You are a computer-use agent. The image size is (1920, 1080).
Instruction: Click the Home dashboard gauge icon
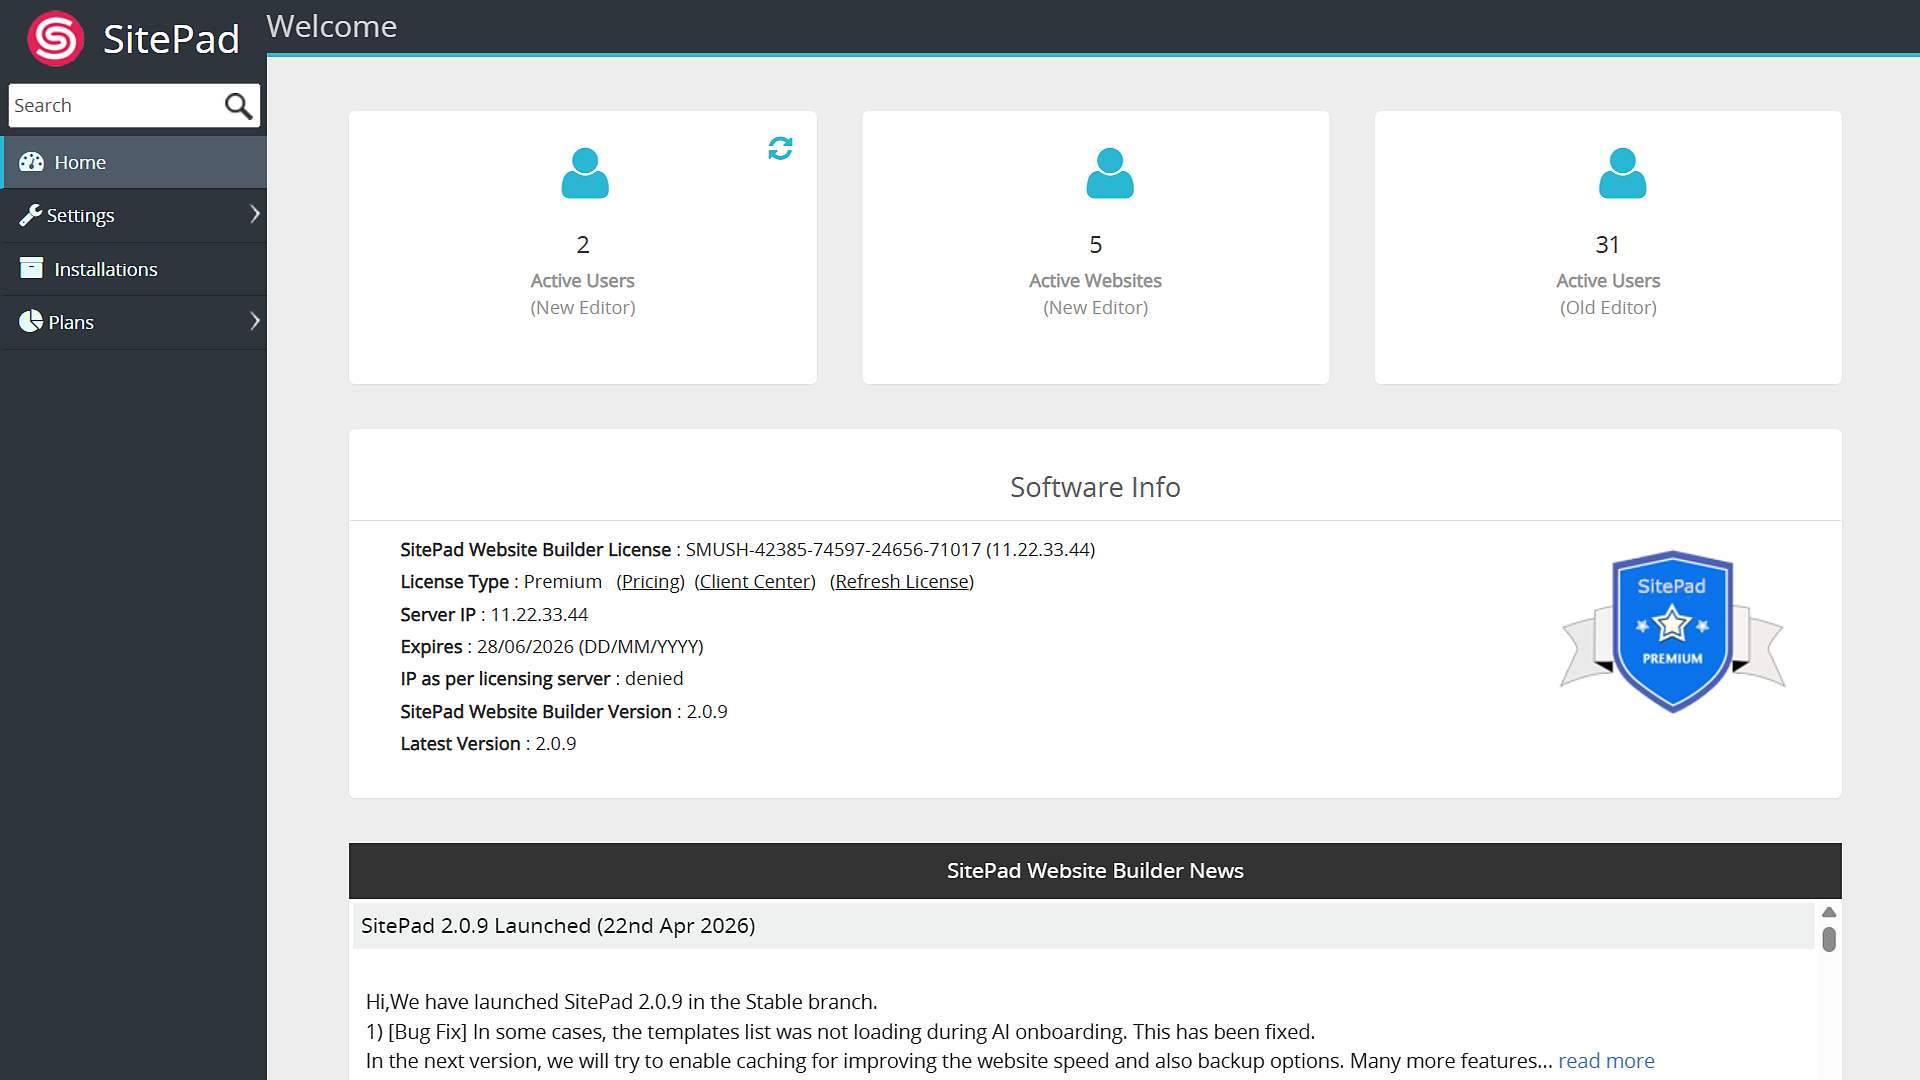(31, 162)
